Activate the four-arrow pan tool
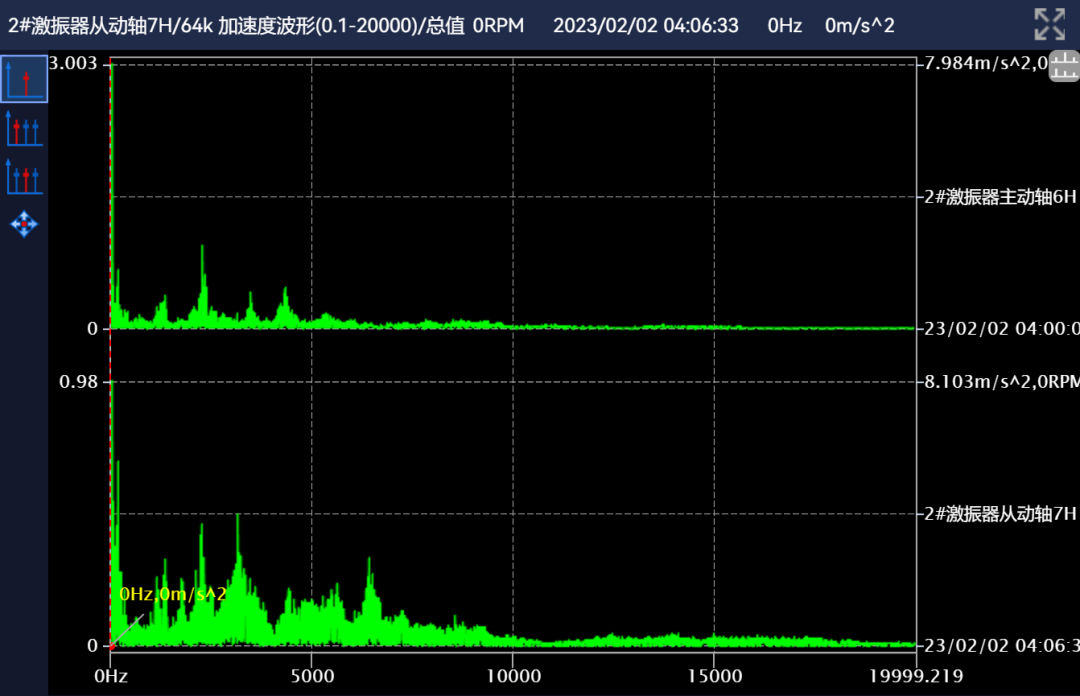This screenshot has width=1080, height=696. (24, 223)
